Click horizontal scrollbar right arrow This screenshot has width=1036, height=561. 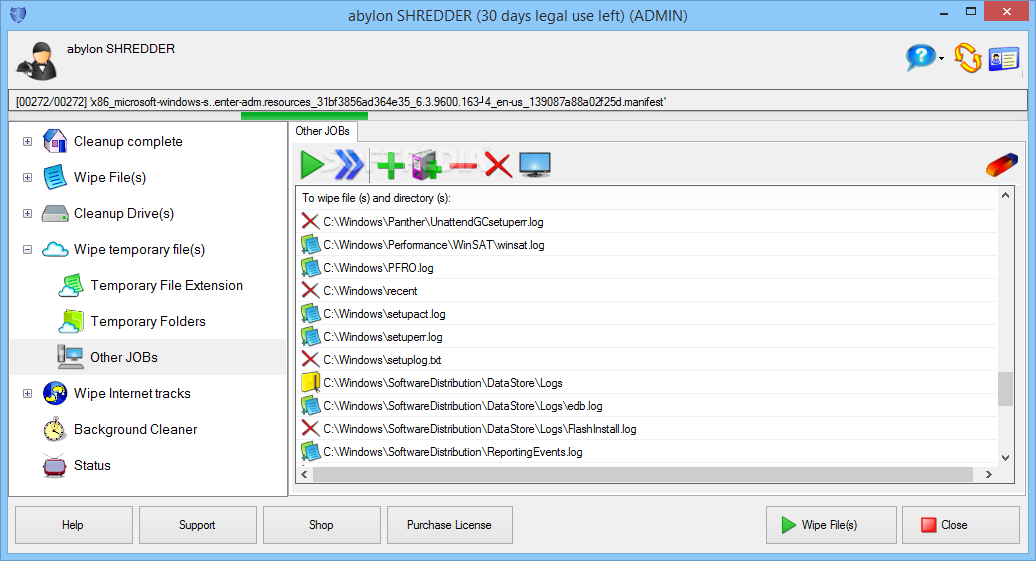pyautogui.click(x=988, y=474)
